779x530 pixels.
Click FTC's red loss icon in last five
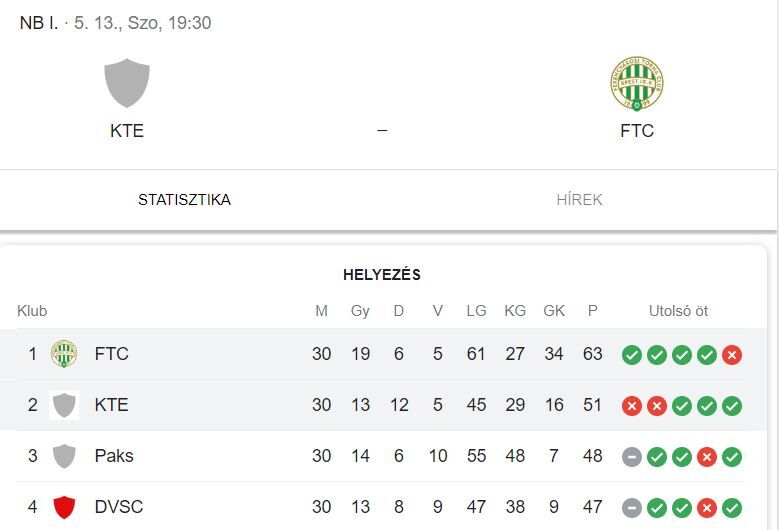click(x=732, y=355)
